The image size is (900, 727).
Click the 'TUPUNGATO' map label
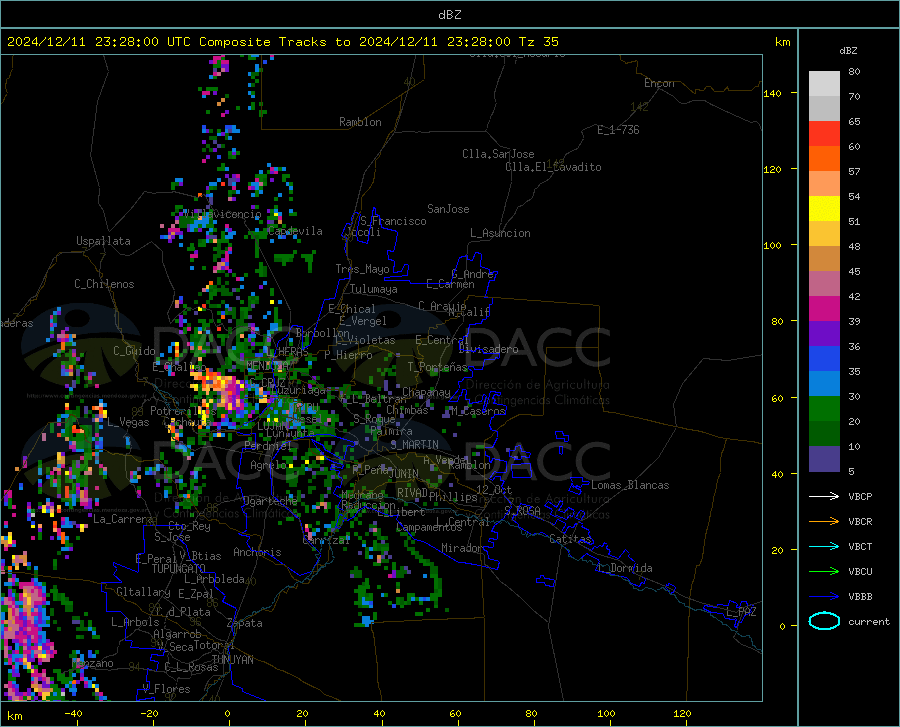pyautogui.click(x=179, y=569)
